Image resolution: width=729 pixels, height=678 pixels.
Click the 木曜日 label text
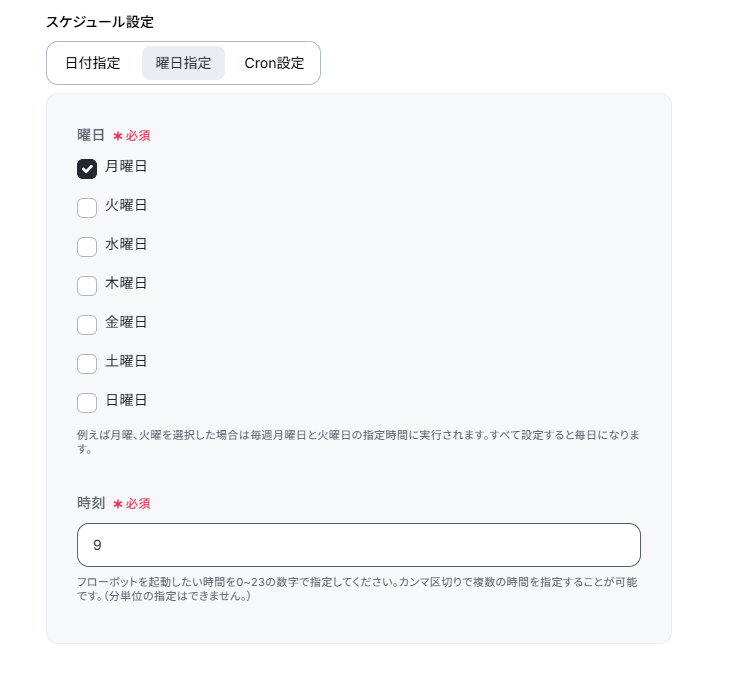click(126, 283)
